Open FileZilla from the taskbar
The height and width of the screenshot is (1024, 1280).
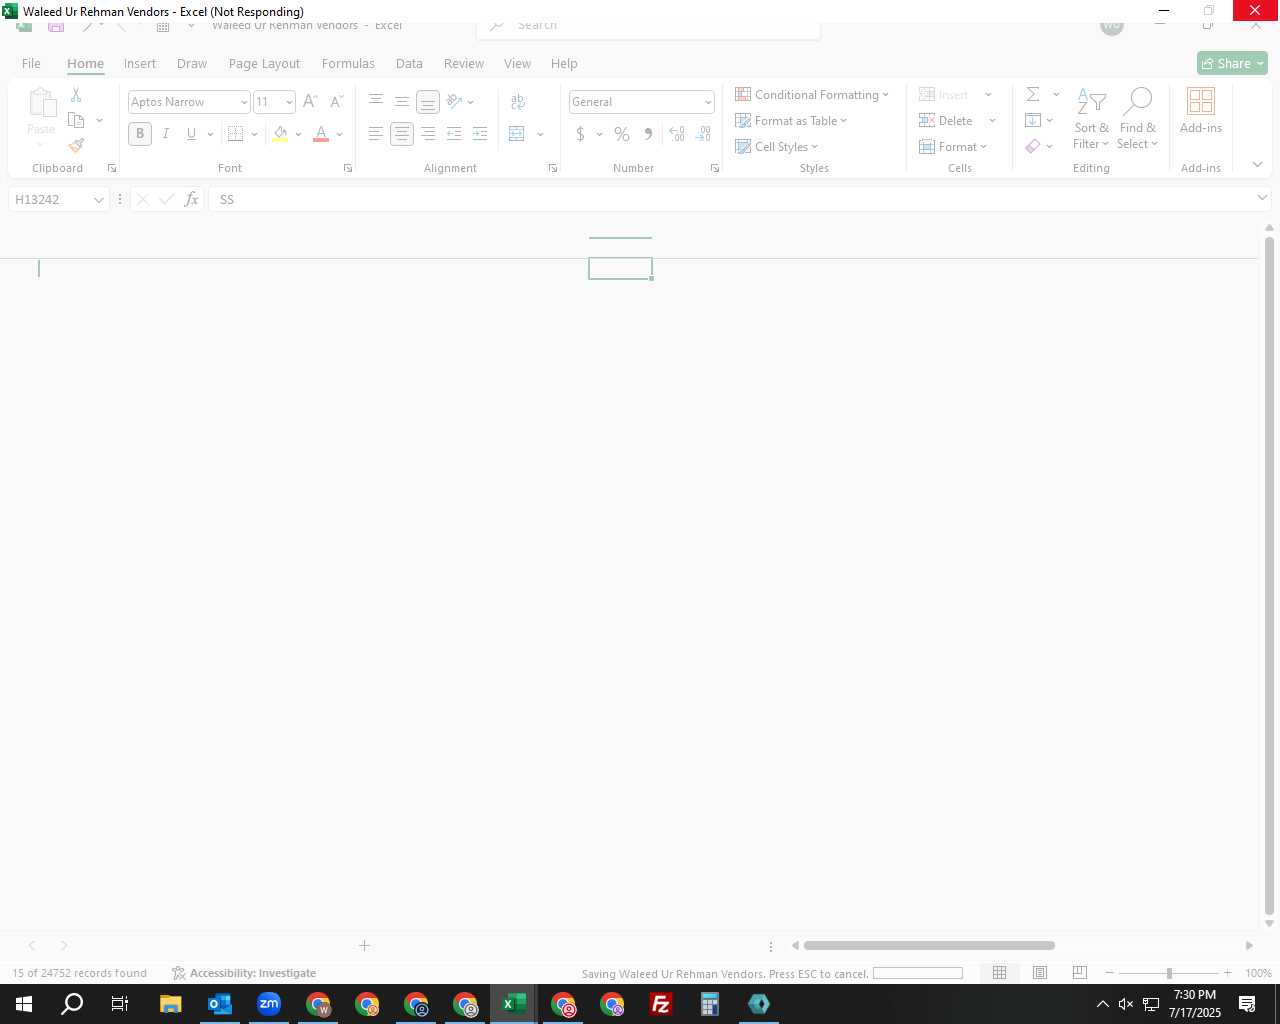coord(660,1004)
